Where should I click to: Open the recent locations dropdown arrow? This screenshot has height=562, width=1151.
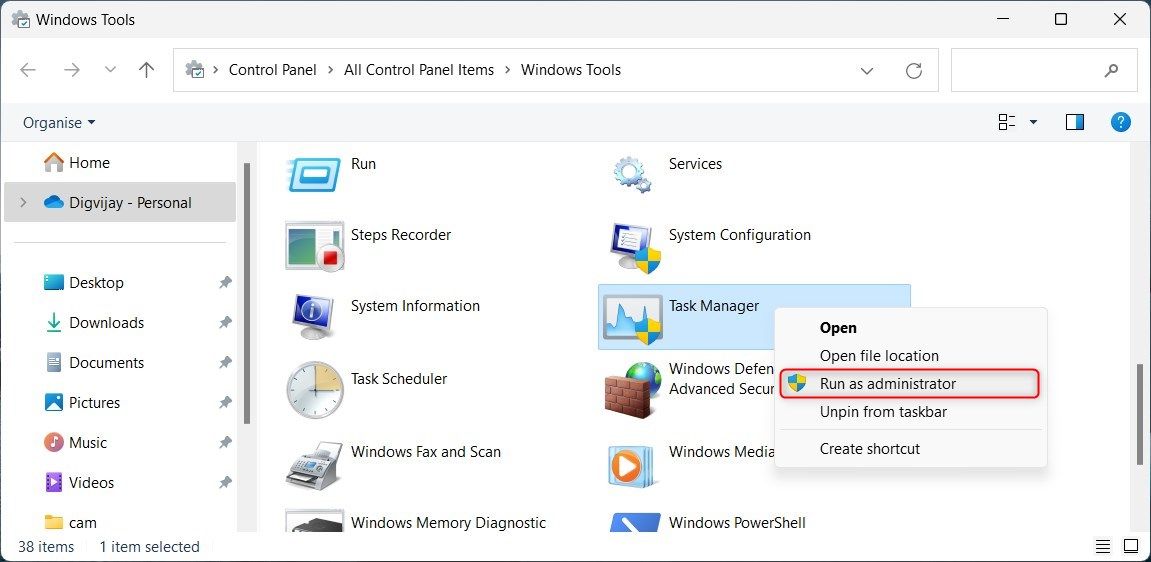coord(110,70)
